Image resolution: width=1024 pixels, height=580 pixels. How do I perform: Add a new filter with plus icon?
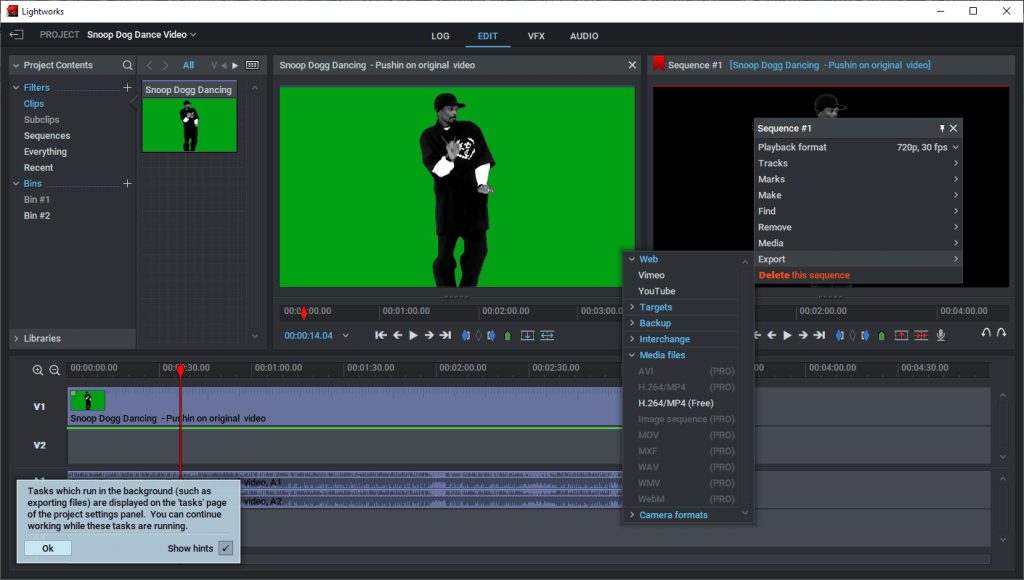[x=127, y=88]
